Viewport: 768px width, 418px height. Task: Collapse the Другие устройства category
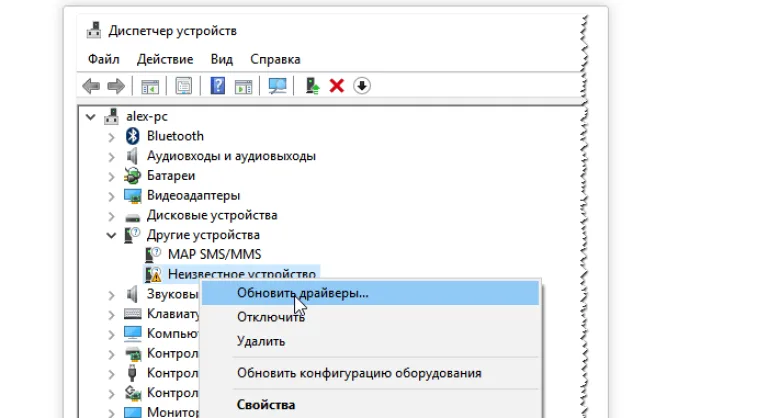pyautogui.click(x=111, y=235)
